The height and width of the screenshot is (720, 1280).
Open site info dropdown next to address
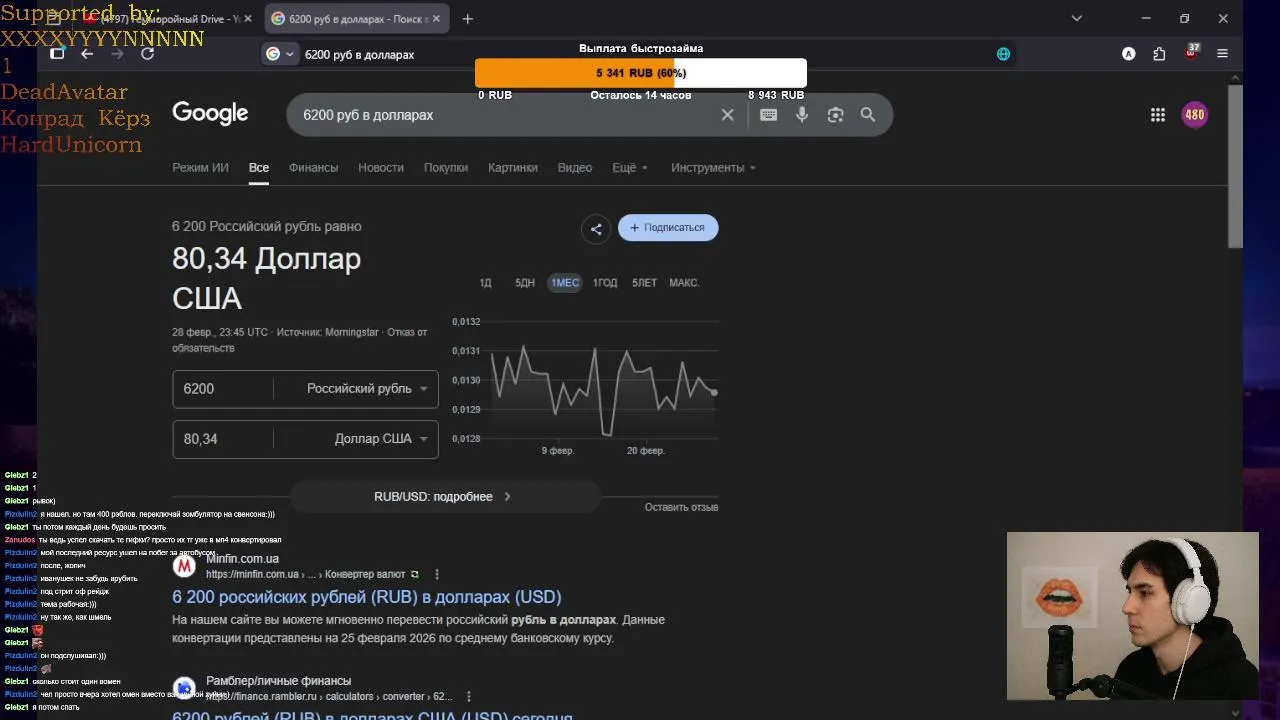(x=279, y=54)
